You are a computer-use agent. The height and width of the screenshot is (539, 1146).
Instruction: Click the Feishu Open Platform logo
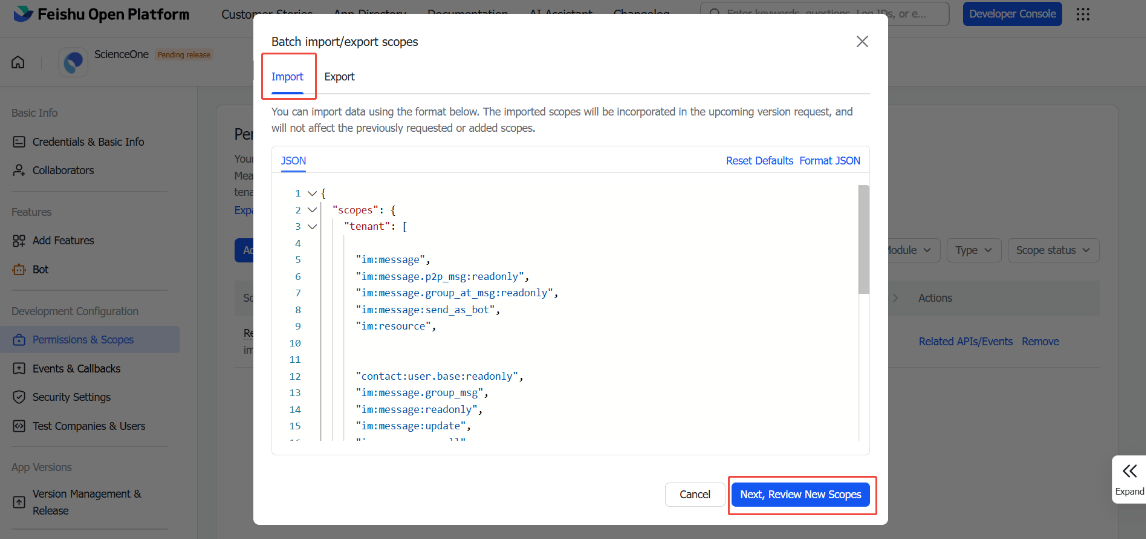101,14
